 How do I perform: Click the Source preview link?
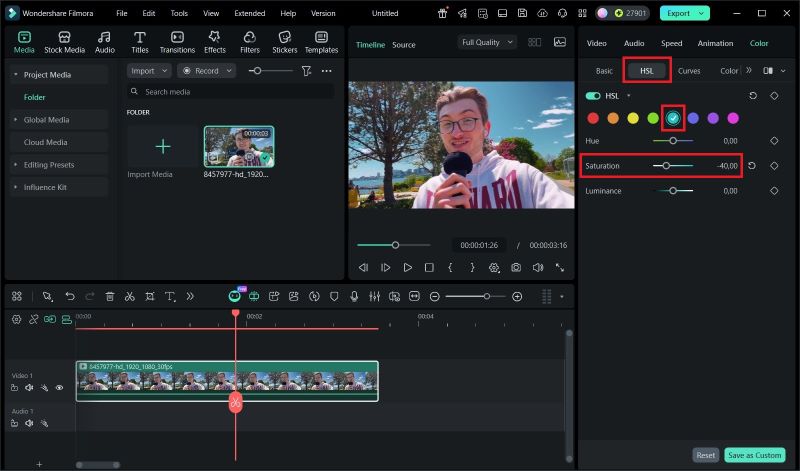point(404,45)
